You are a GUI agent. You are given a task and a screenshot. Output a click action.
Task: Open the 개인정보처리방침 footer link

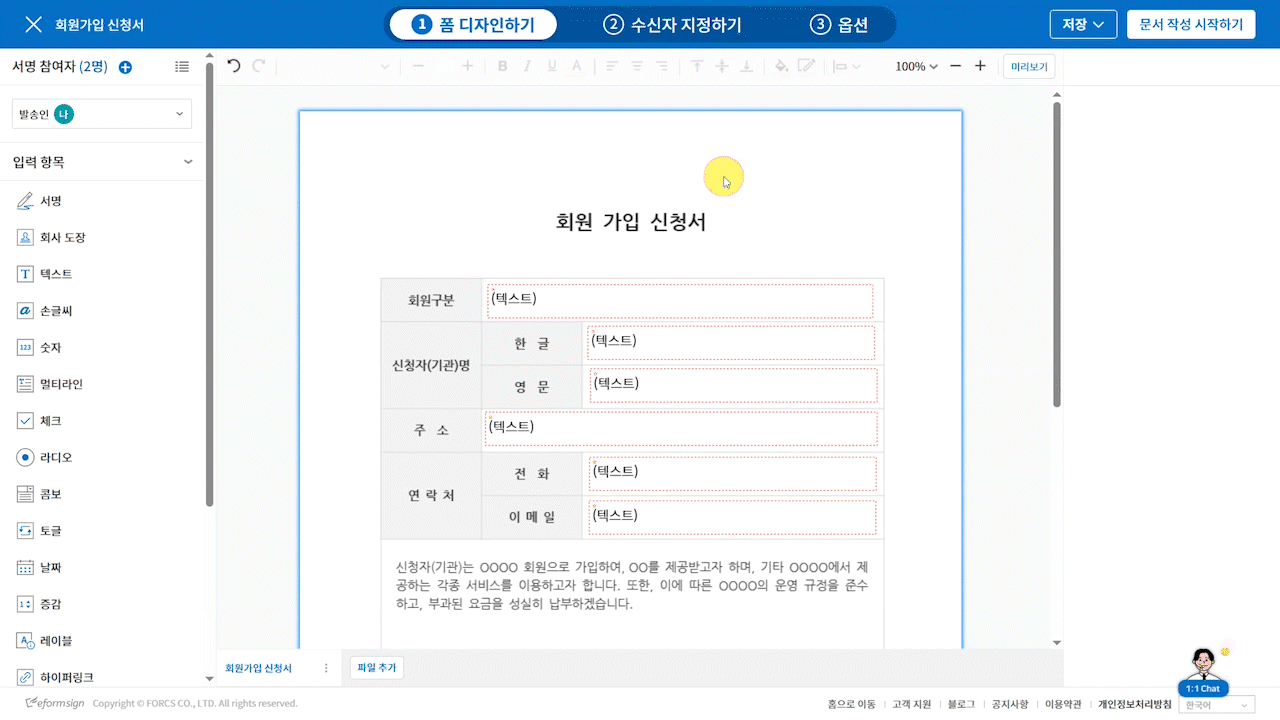(x=1134, y=704)
